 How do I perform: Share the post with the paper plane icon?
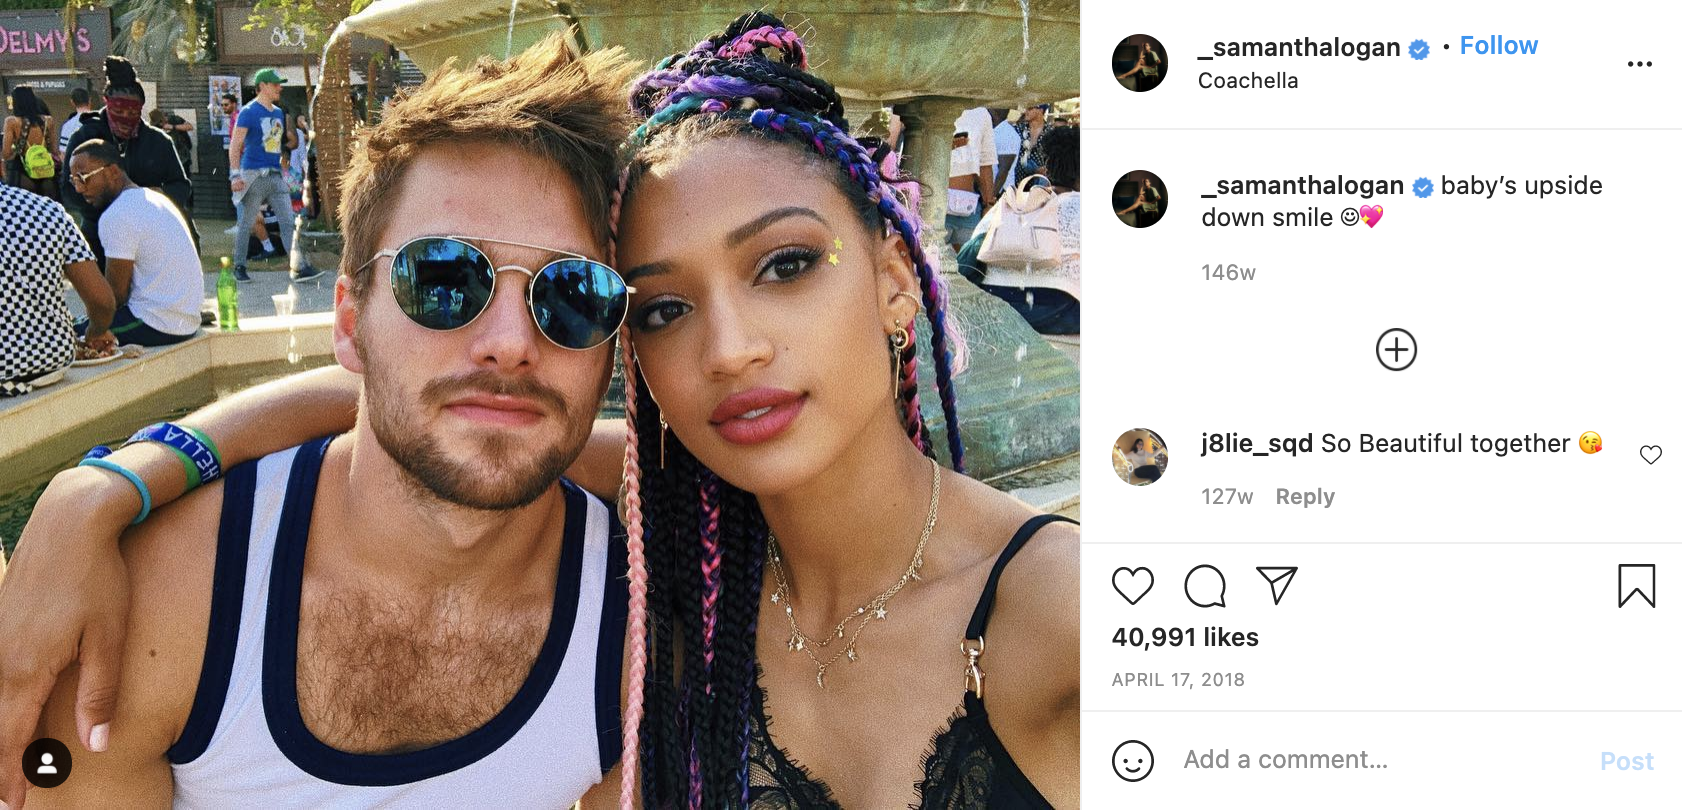point(1277,585)
